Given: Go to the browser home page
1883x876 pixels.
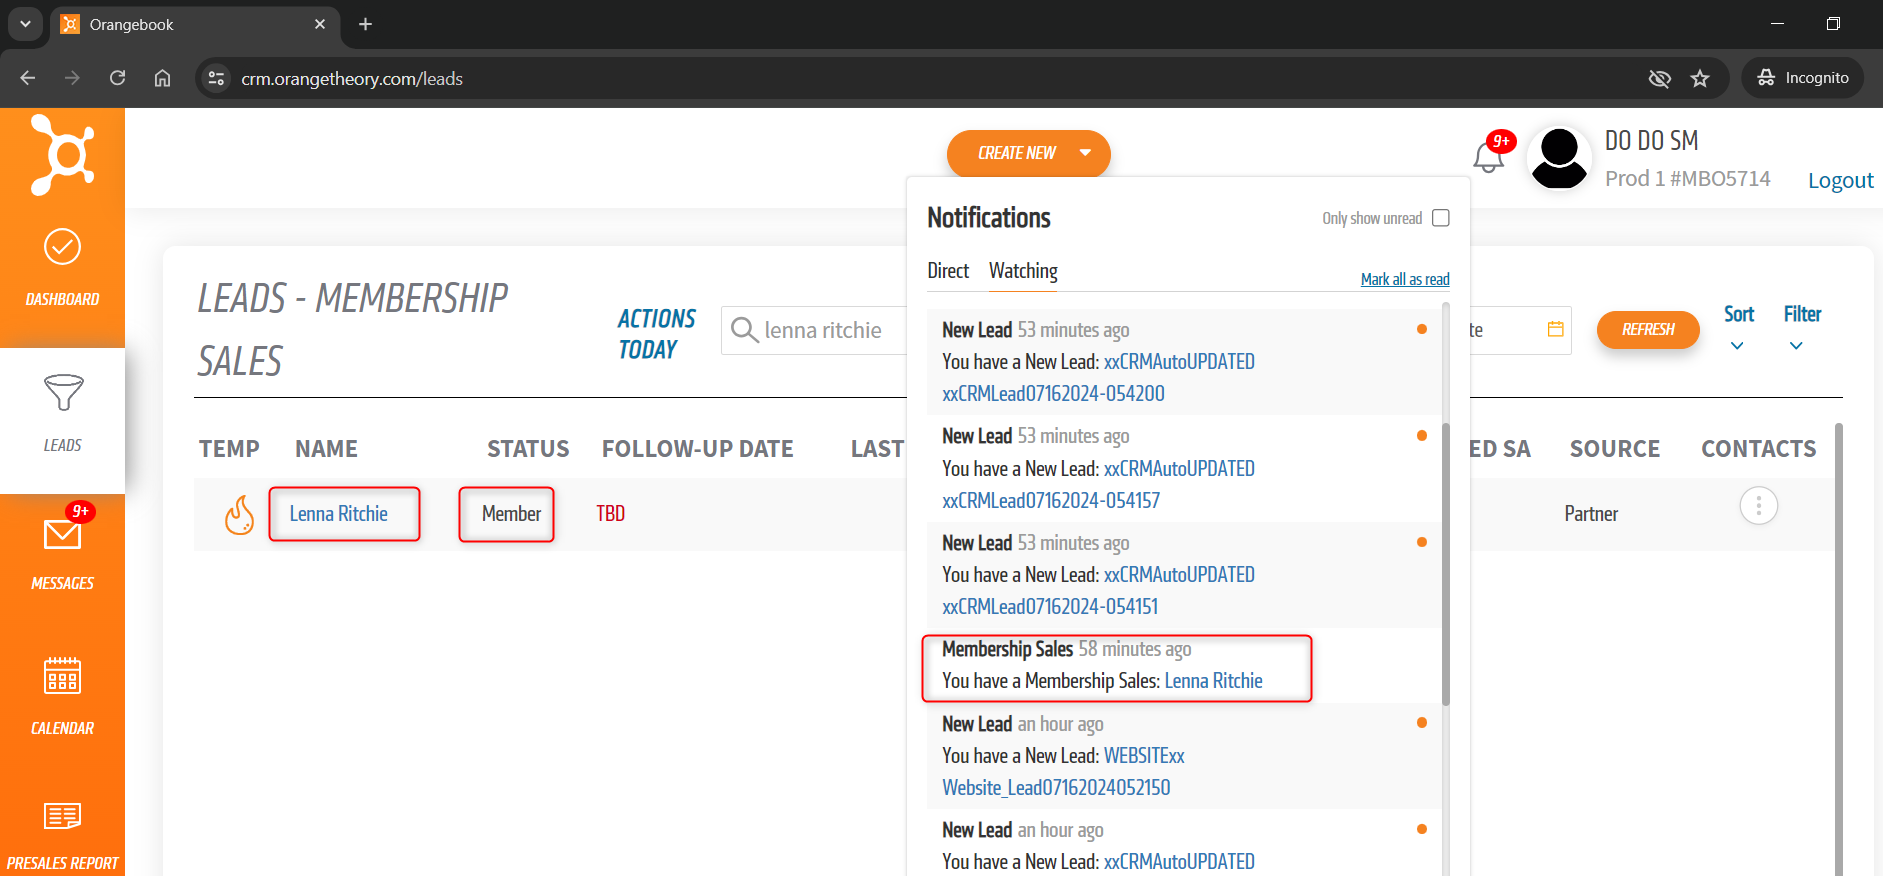Looking at the screenshot, I should coord(162,78).
